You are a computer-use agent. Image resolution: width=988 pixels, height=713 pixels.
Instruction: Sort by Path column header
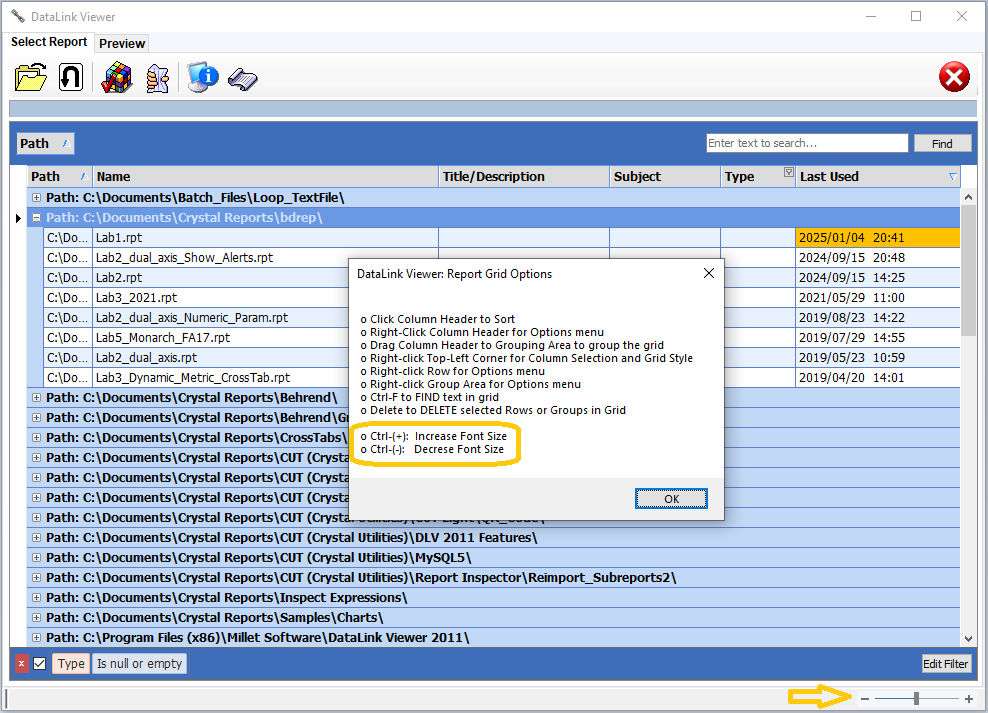click(x=60, y=177)
